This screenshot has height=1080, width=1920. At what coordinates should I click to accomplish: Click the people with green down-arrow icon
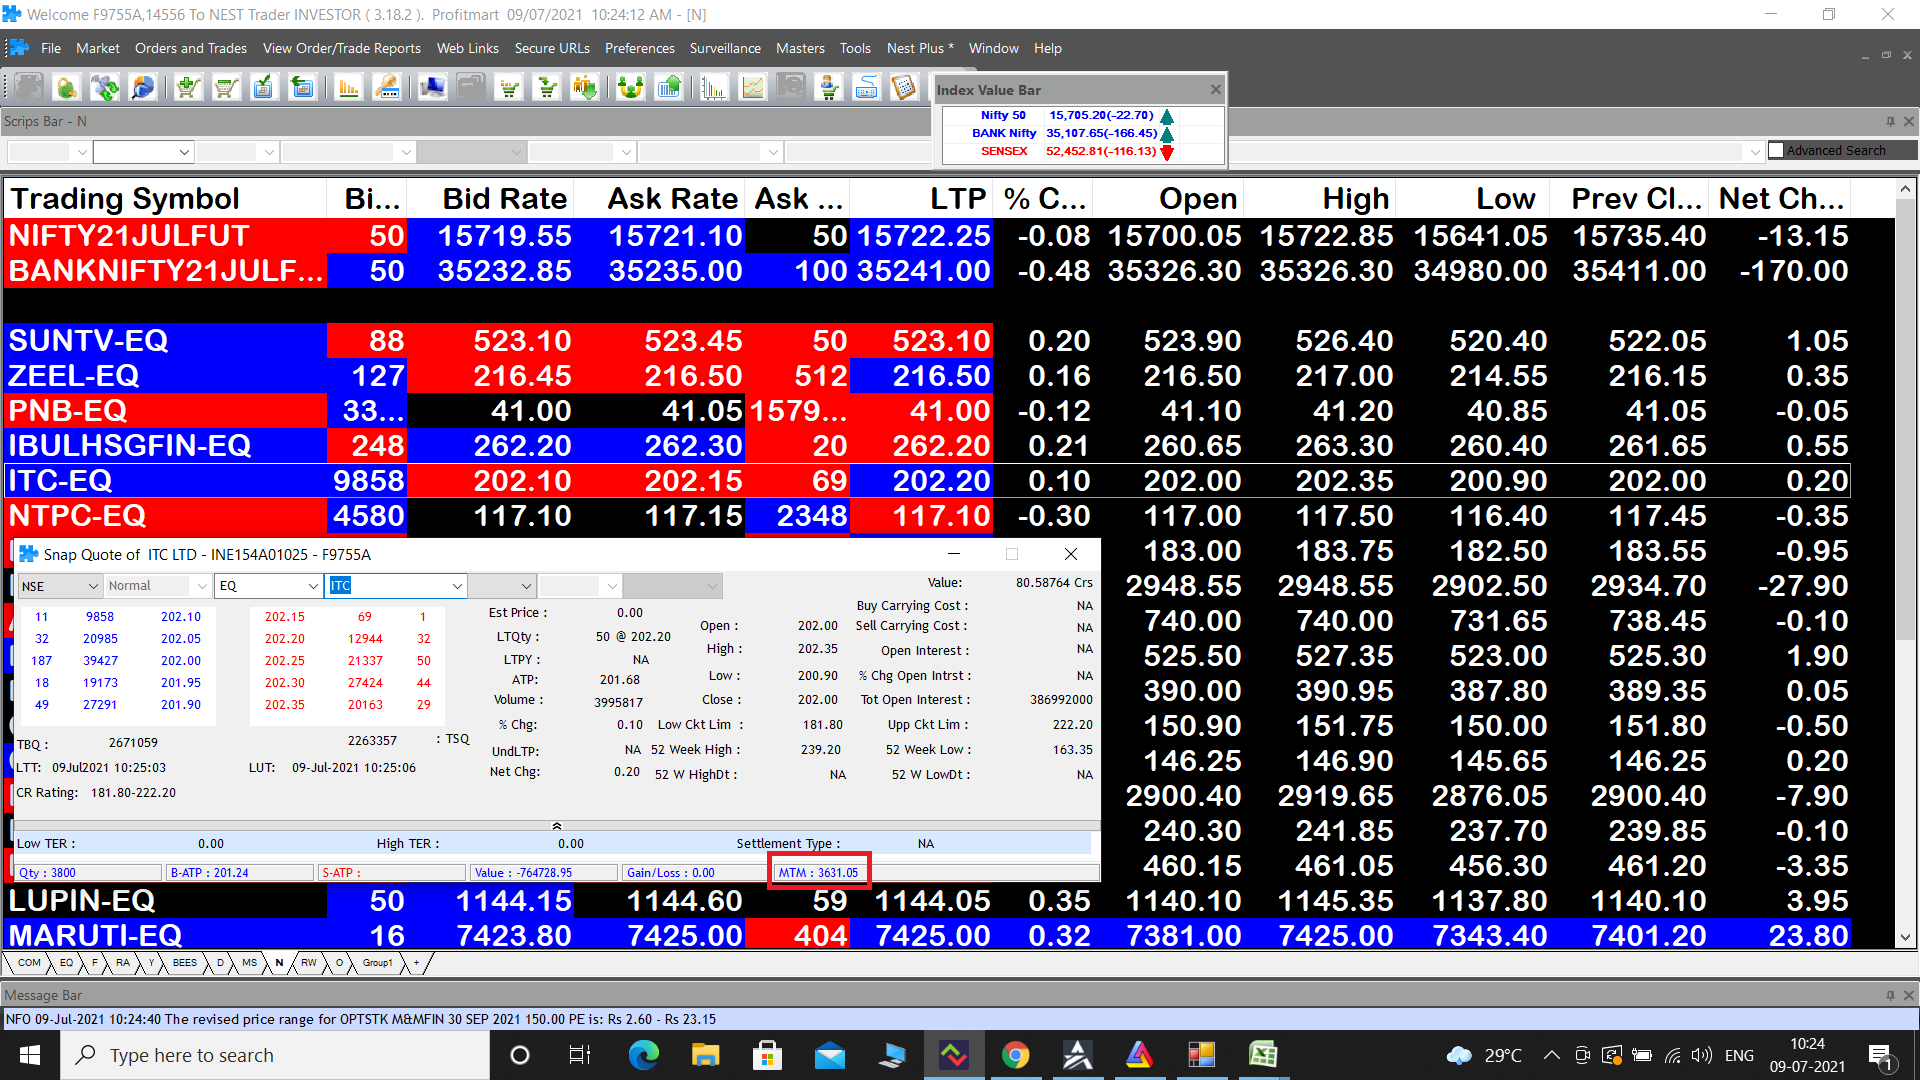[585, 88]
